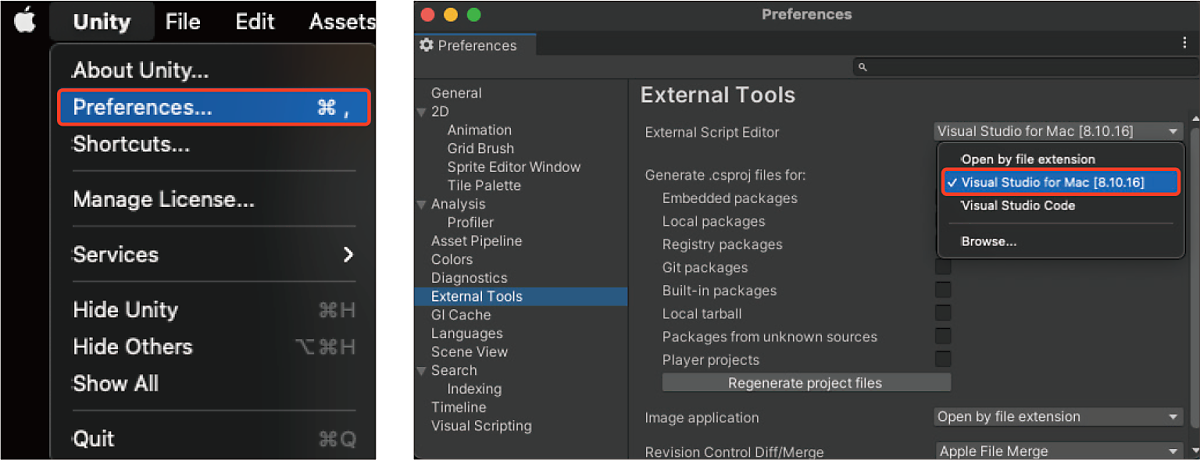1200x460 pixels.
Task: Choose Visual Studio for Mac [8.10.16] option
Action: tap(1061, 182)
